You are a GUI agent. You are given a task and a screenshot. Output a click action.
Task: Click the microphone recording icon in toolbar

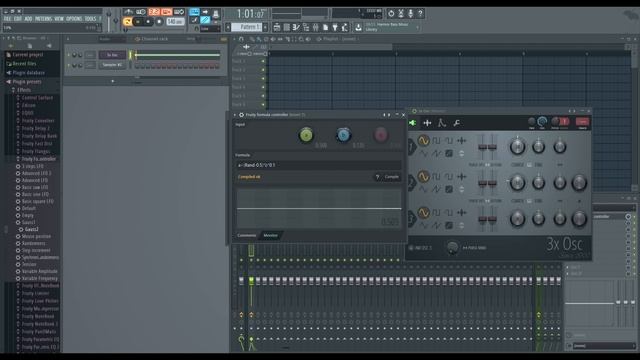click(x=410, y=13)
